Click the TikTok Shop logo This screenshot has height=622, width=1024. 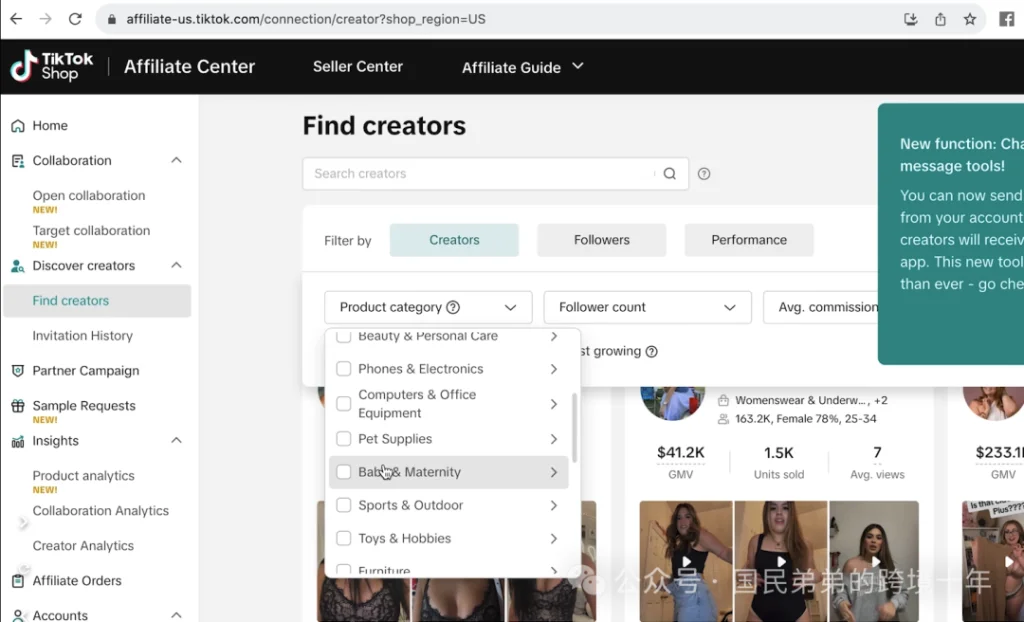click(x=52, y=67)
